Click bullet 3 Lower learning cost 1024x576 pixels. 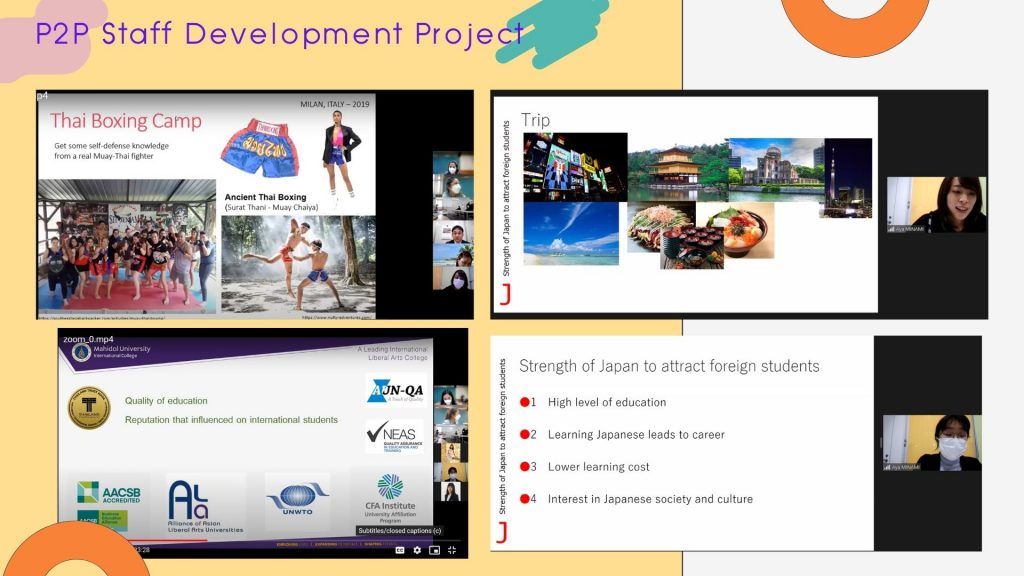click(x=598, y=467)
